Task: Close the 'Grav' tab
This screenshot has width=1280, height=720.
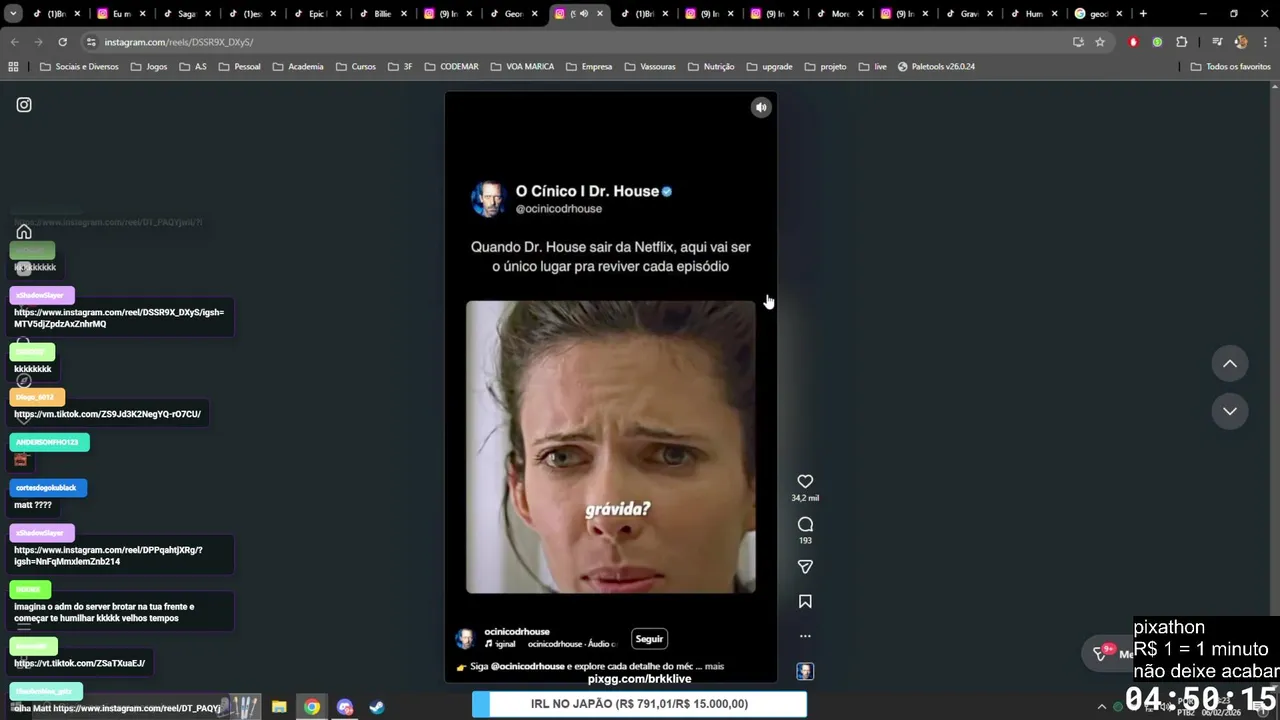Action: [x=989, y=14]
